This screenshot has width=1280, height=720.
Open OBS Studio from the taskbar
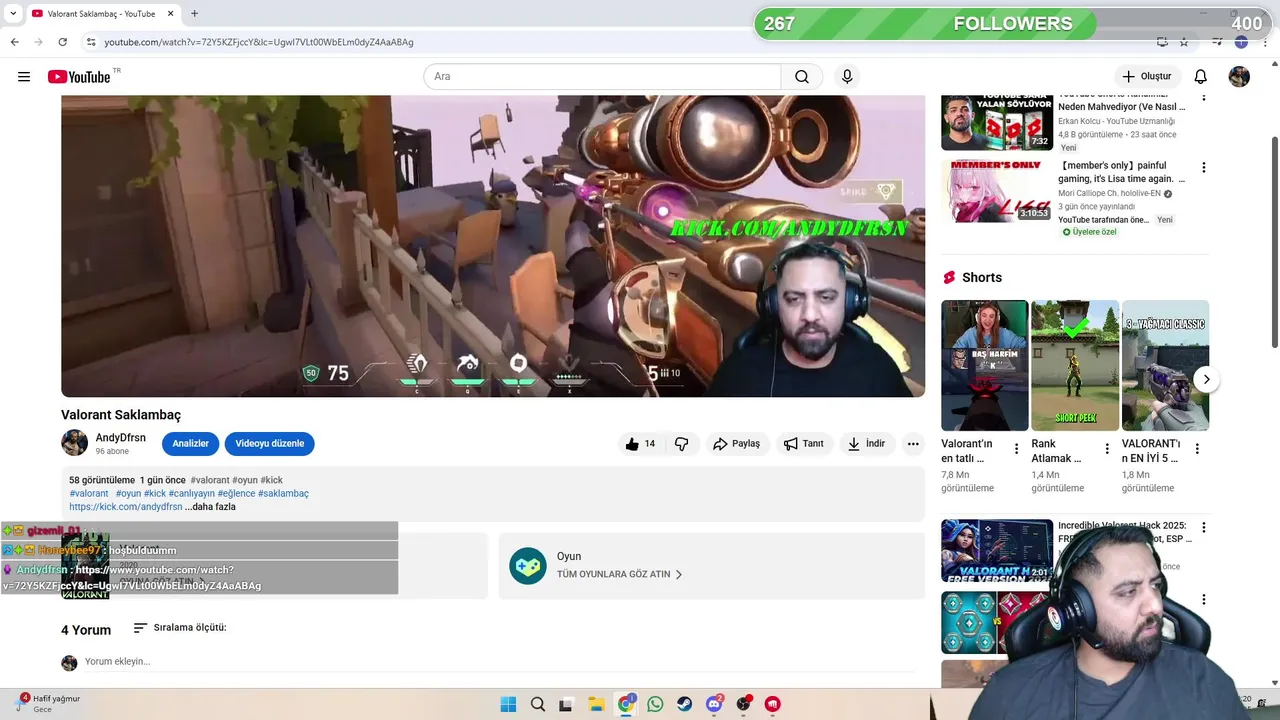point(743,704)
